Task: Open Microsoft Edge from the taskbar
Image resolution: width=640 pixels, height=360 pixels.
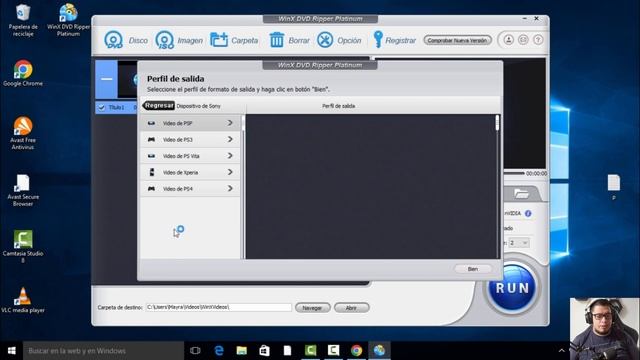Action: tap(219, 351)
